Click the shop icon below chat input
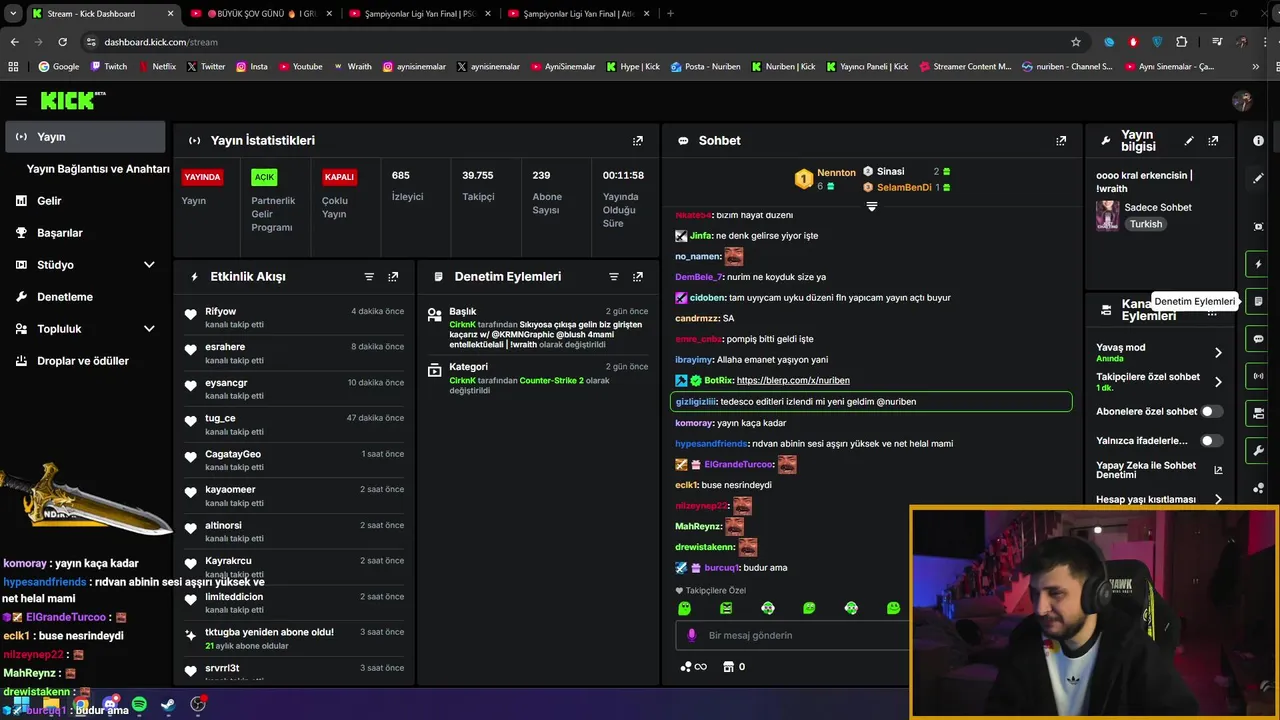The width and height of the screenshot is (1280, 720). pos(728,667)
